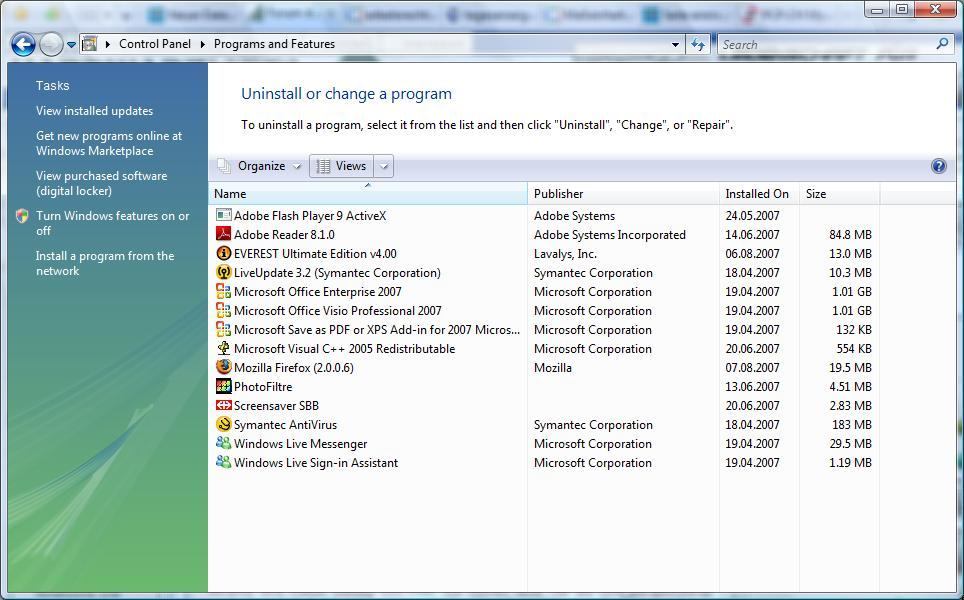This screenshot has height=600, width=964.
Task: Click the 84.8 MB size cell
Action: (x=850, y=235)
